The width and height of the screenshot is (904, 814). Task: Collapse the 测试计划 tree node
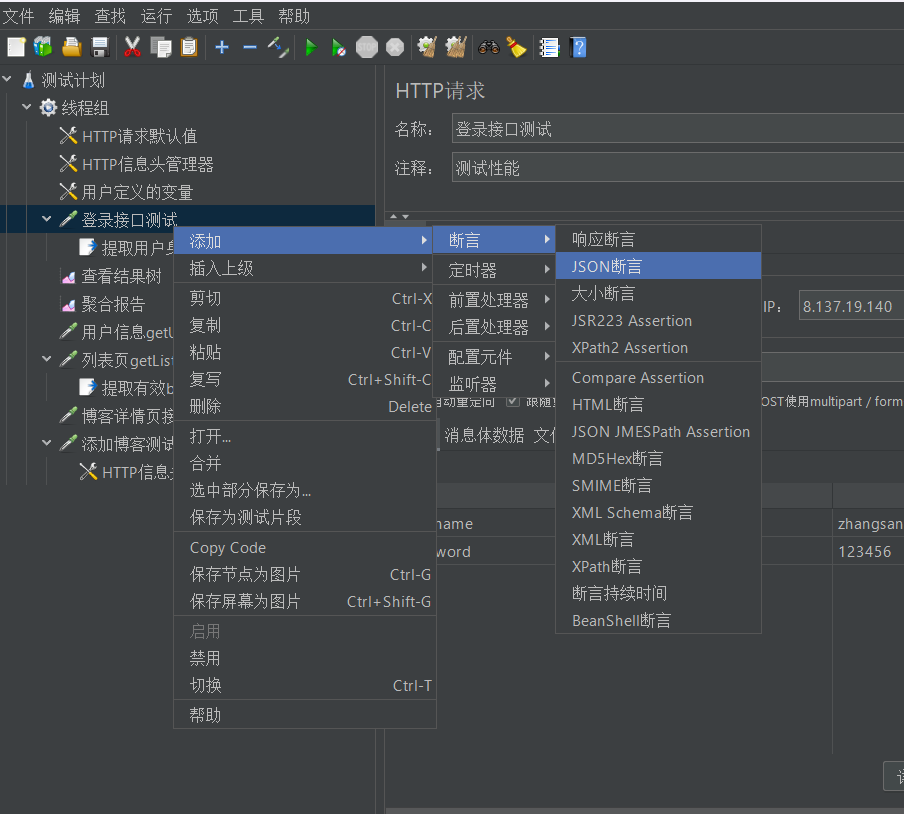coord(7,78)
